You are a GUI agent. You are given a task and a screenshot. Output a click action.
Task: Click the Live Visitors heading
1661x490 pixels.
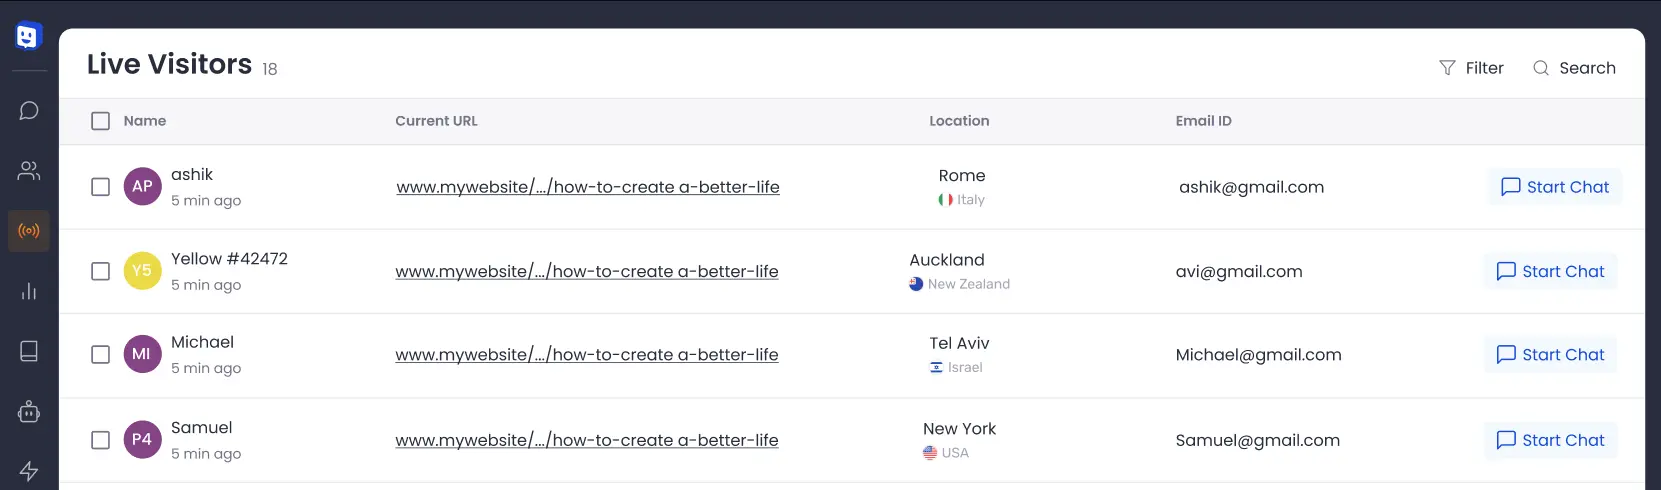tap(169, 64)
